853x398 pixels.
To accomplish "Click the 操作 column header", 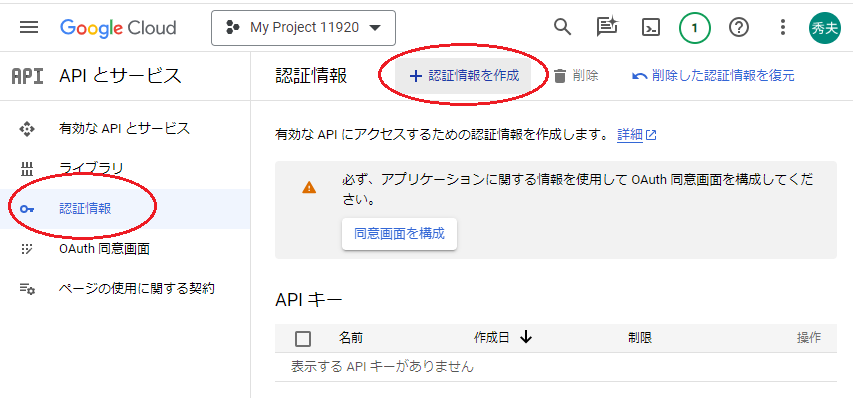I will [809, 338].
